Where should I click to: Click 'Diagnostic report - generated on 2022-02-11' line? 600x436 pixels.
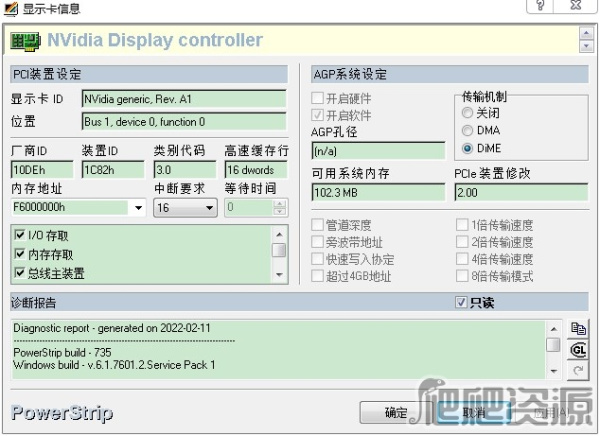(112, 328)
